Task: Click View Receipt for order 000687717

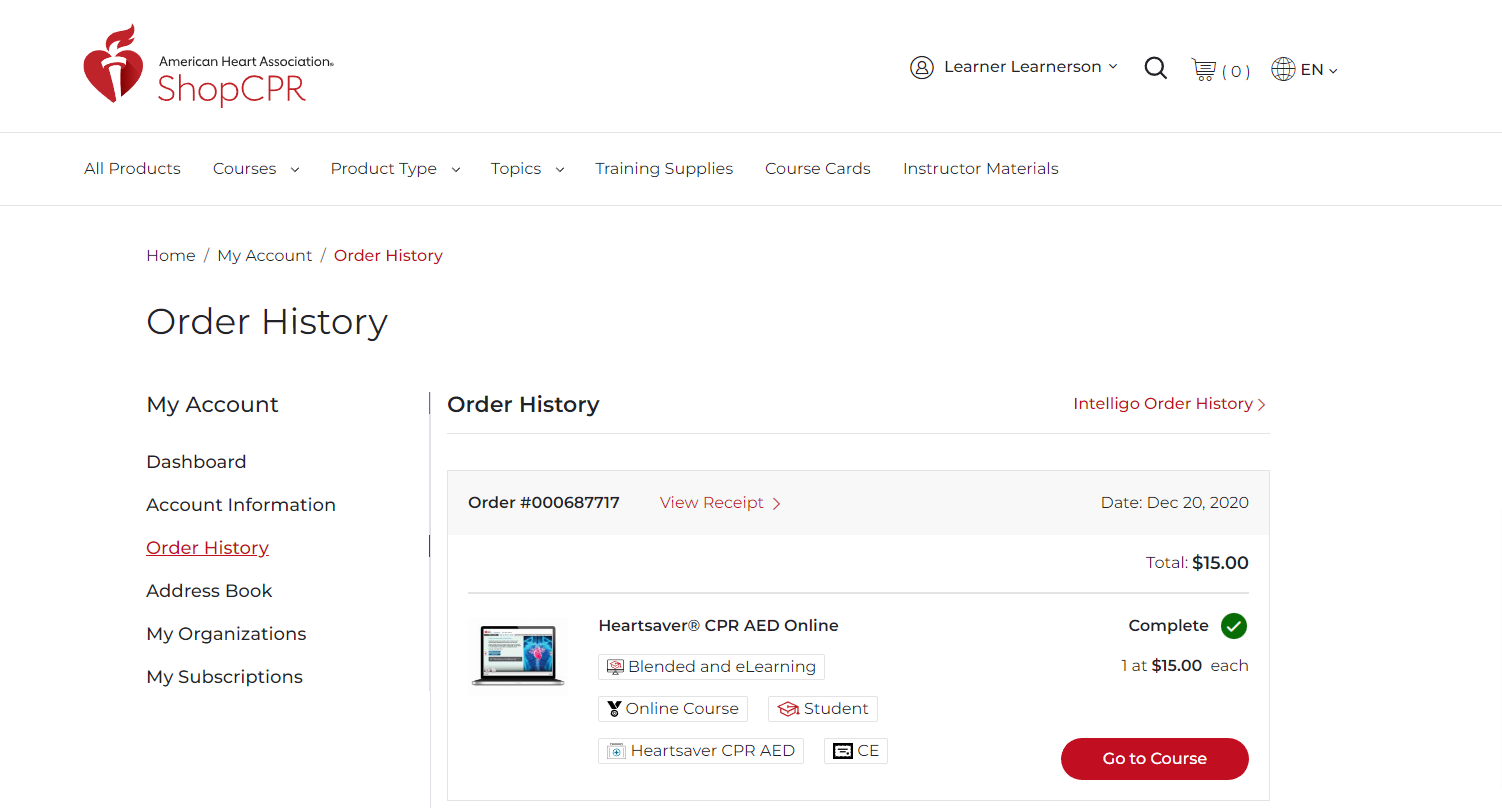Action: pyautogui.click(x=720, y=503)
